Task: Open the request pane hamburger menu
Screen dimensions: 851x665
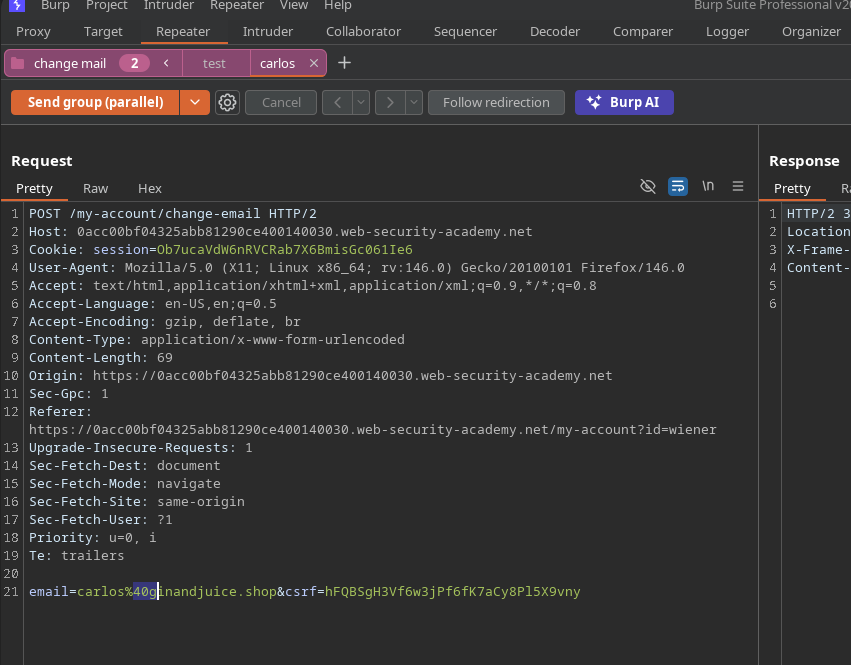Action: point(738,186)
